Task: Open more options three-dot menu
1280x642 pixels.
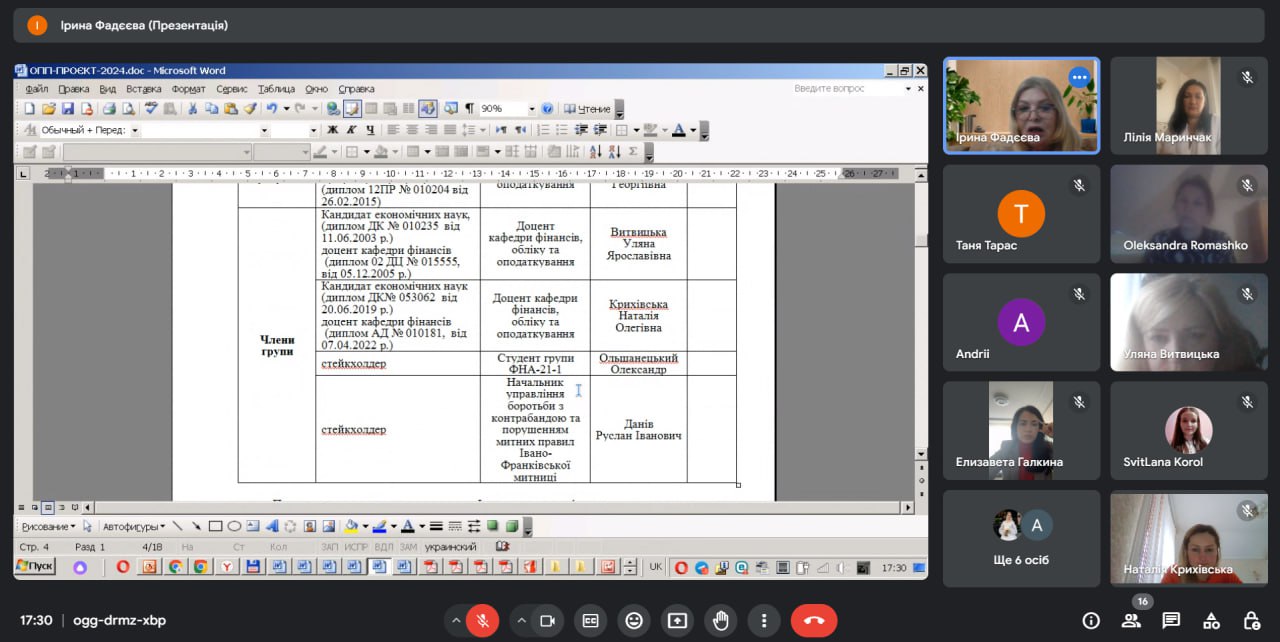Action: click(764, 621)
